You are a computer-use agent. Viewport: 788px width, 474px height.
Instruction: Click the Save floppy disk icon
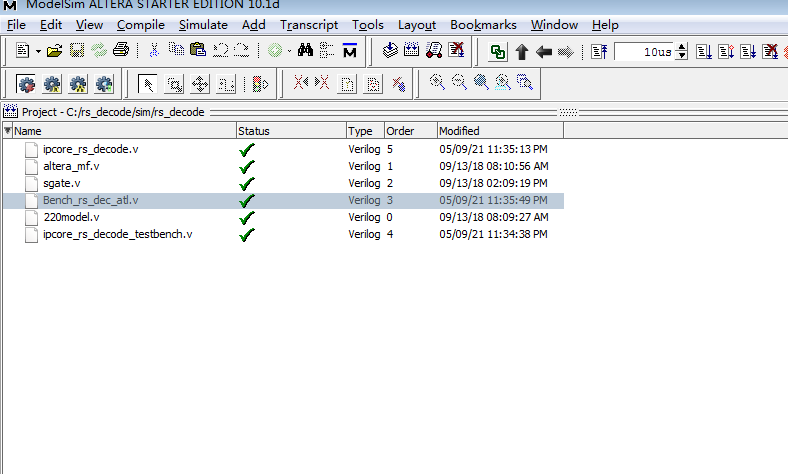tap(76, 50)
